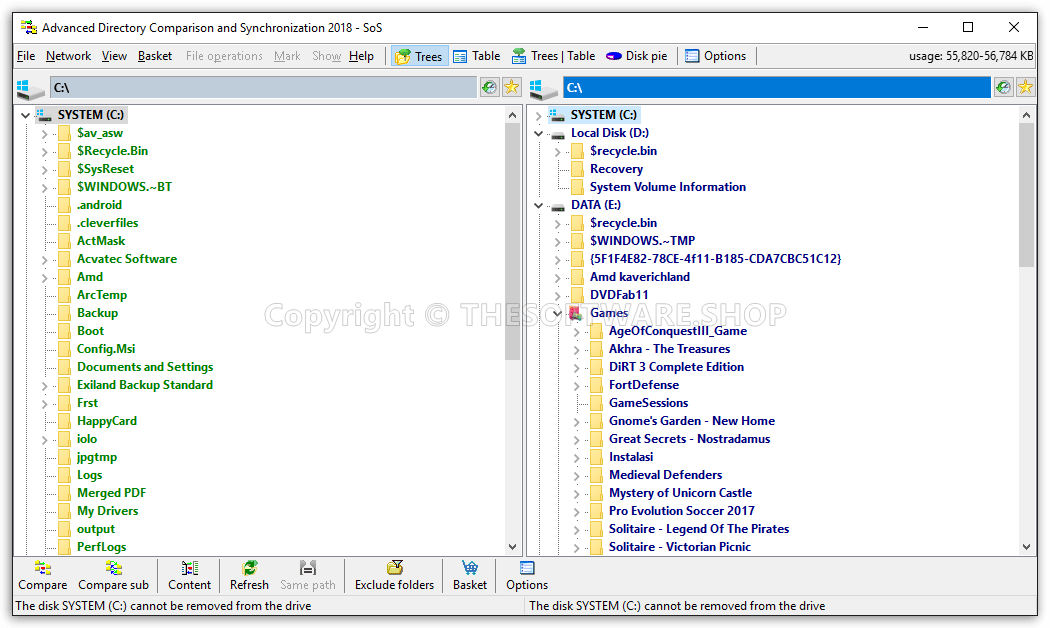Toggle the Disk pie view
Screen dimensions: 1050x628
tap(636, 56)
